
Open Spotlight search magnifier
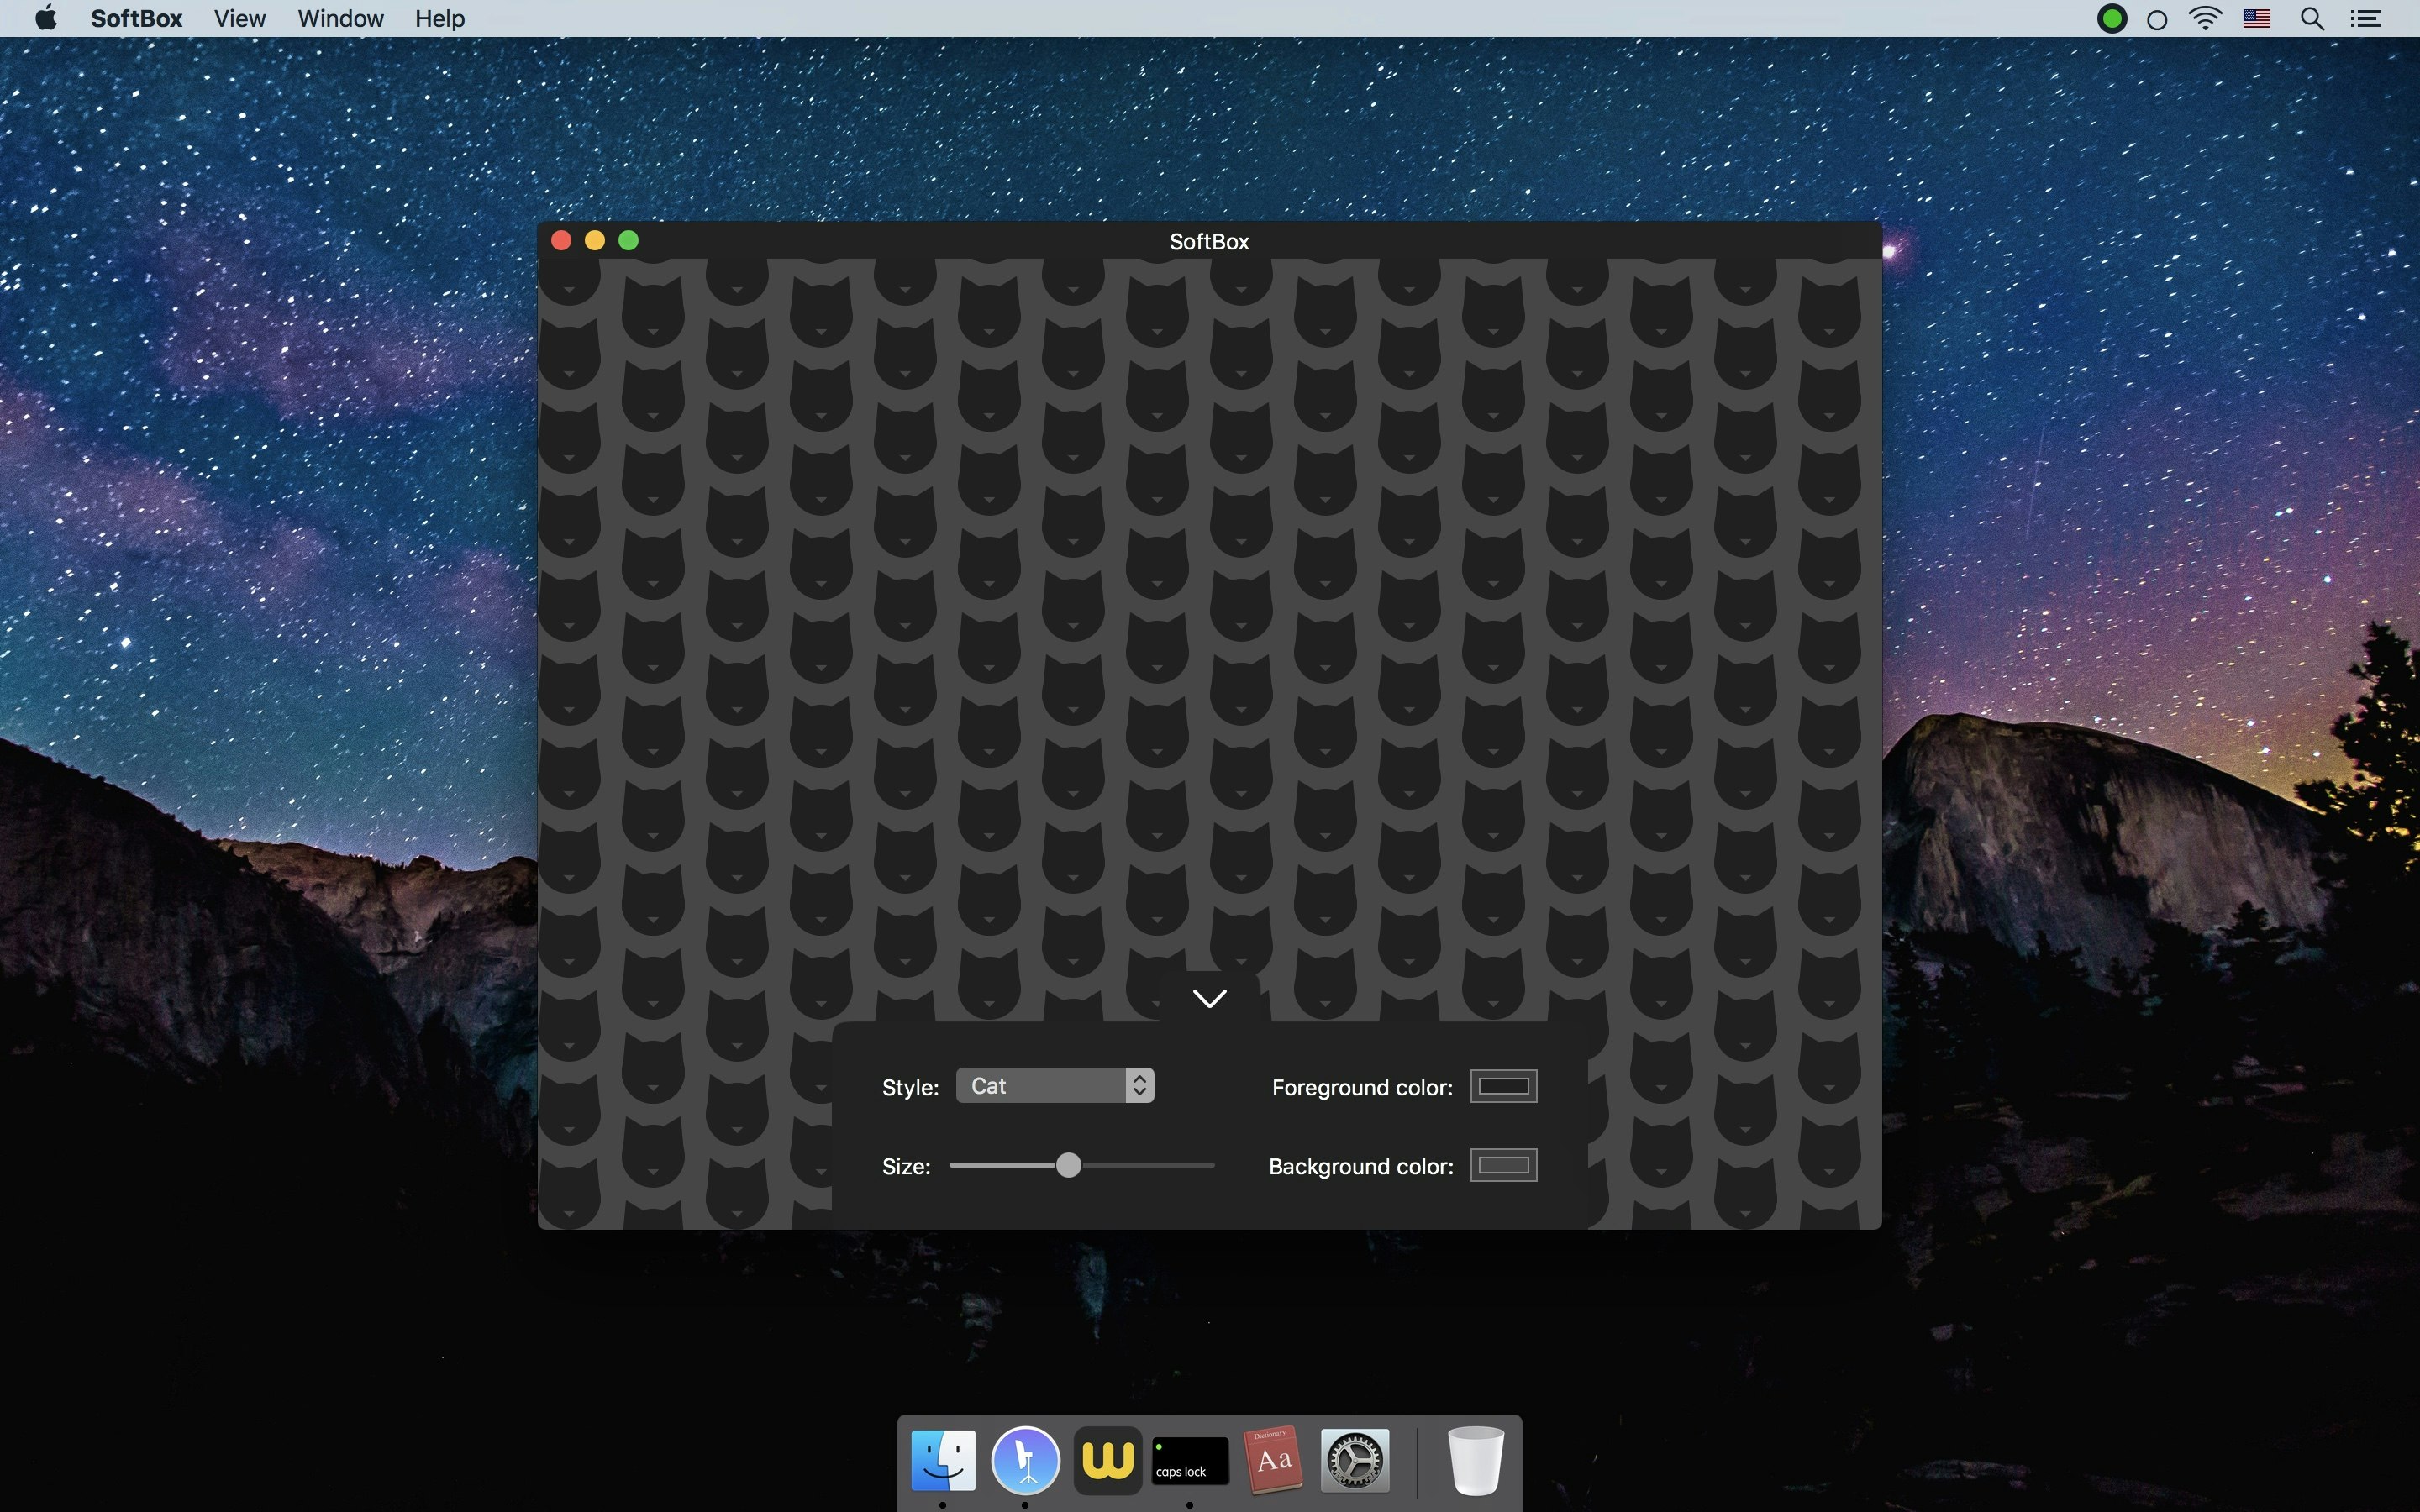[2312, 19]
